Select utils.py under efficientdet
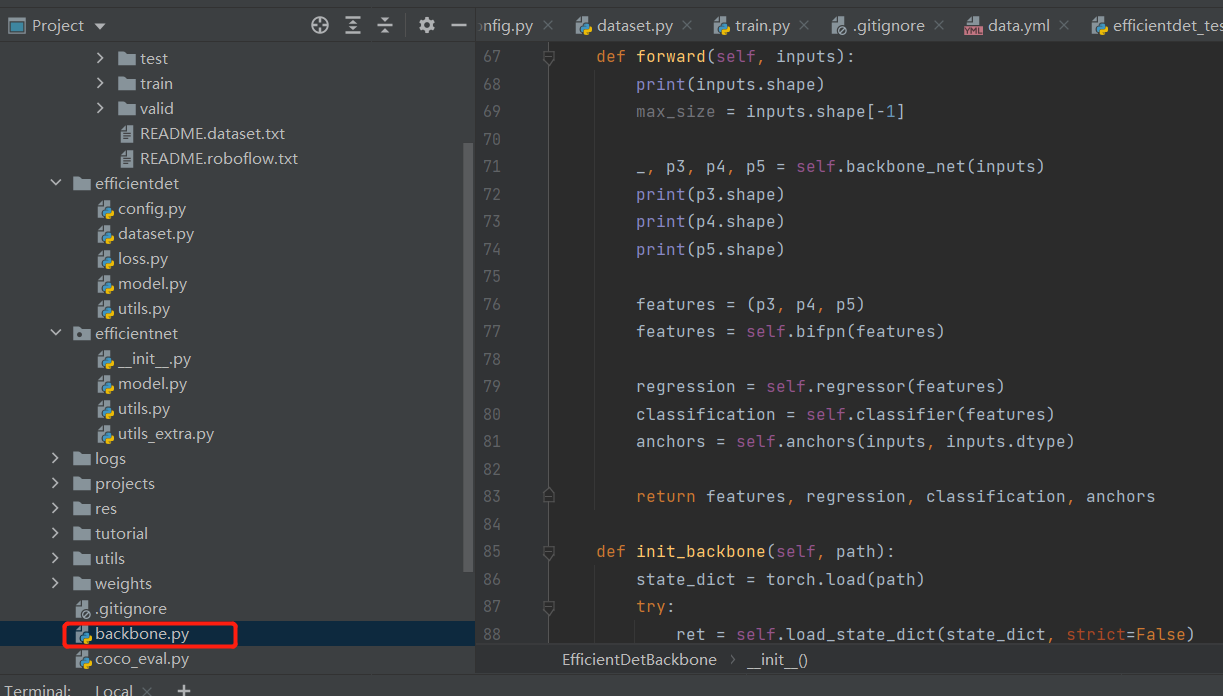The image size is (1223, 696). pyautogui.click(x=144, y=309)
